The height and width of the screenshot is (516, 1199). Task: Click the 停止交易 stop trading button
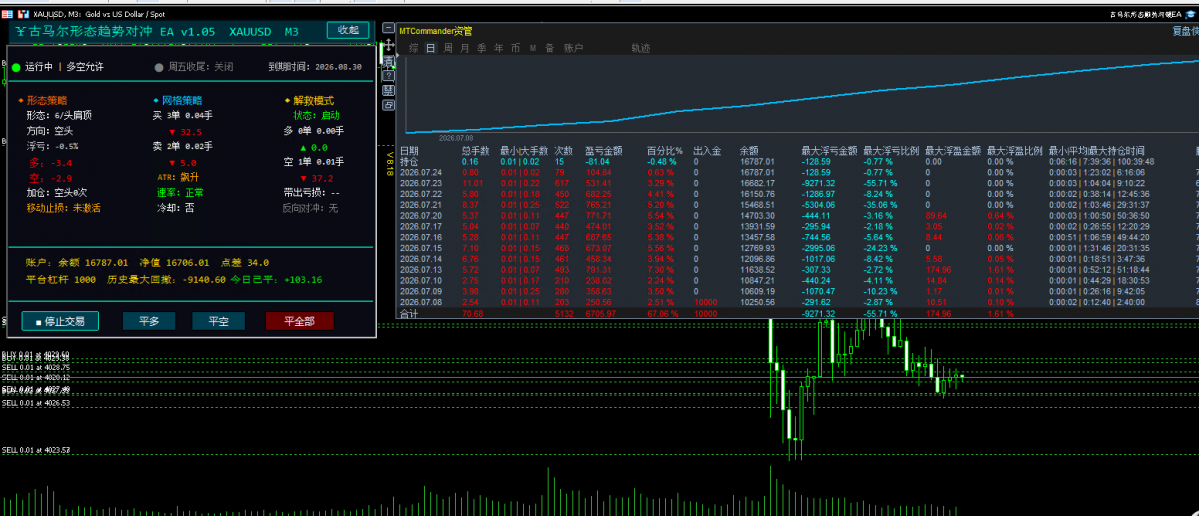pyautogui.click(x=60, y=321)
